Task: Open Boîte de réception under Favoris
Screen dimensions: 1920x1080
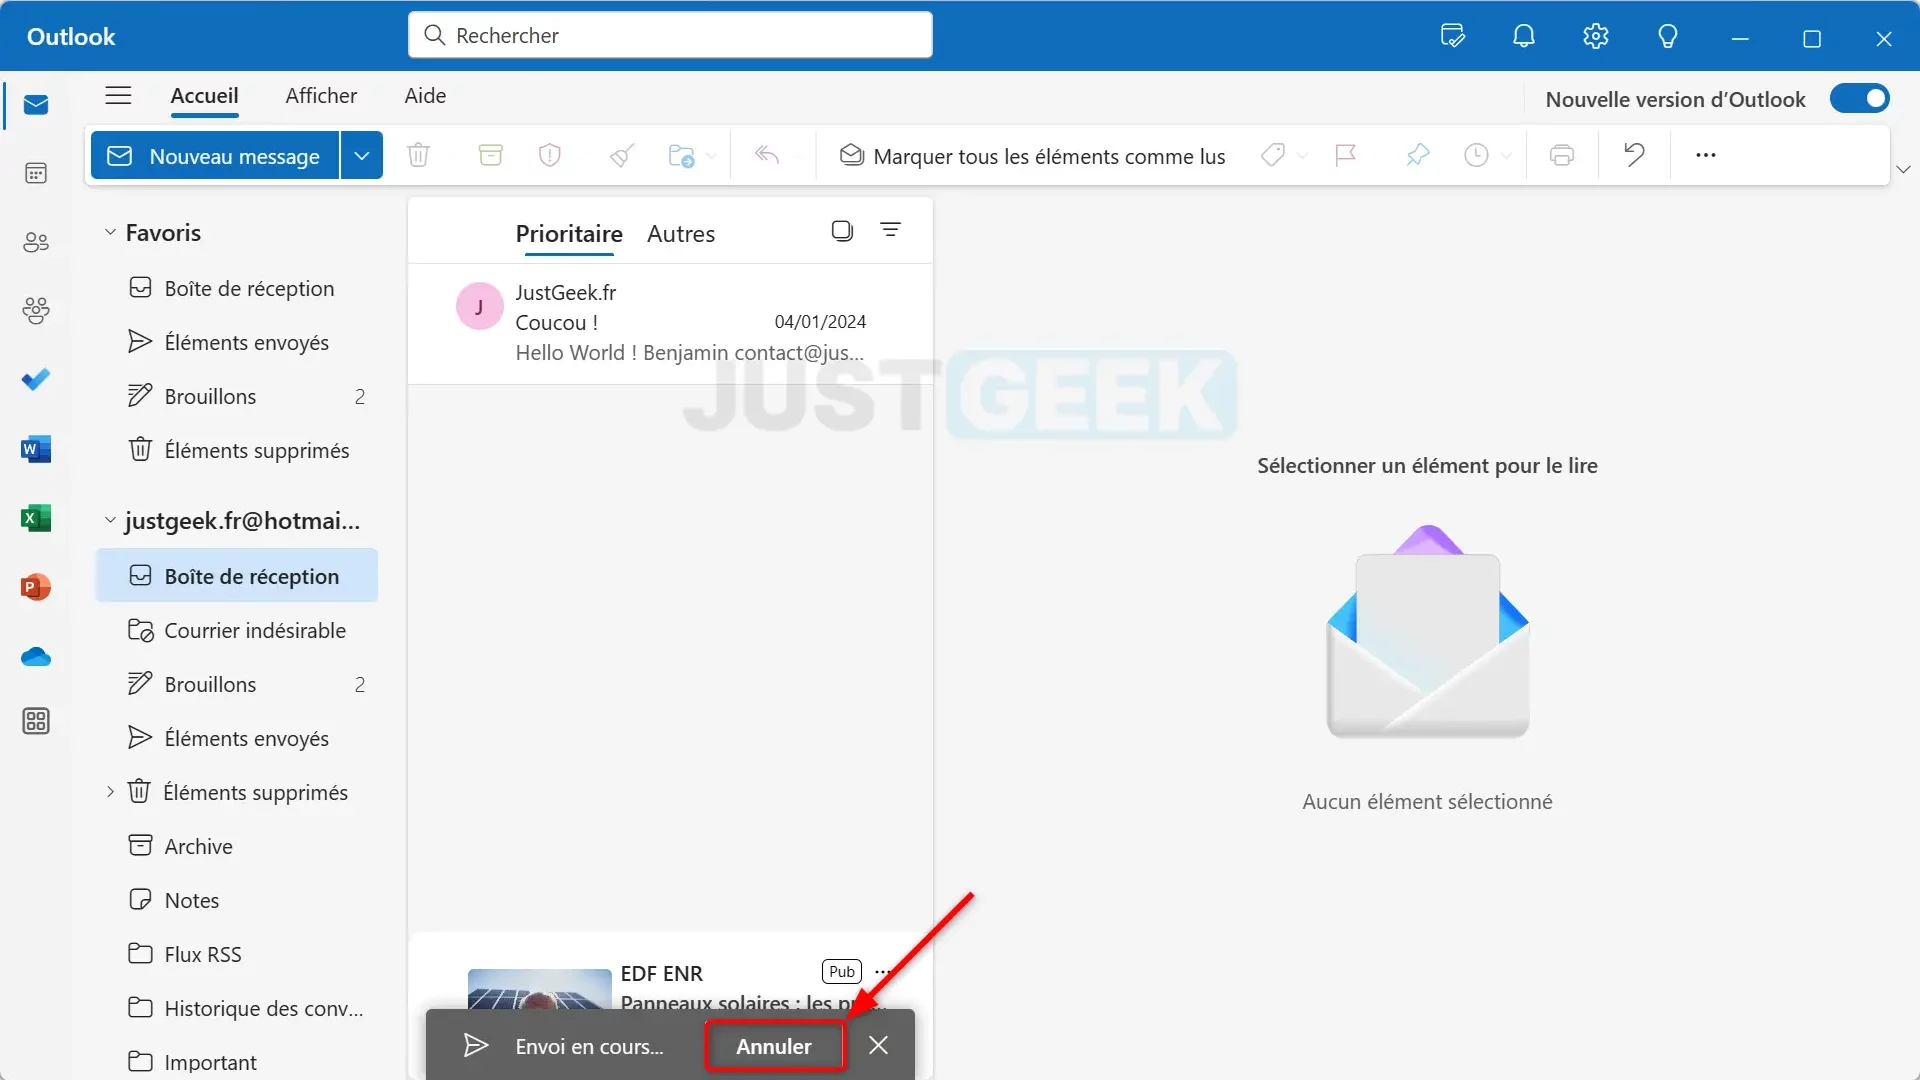Action: coord(237,289)
